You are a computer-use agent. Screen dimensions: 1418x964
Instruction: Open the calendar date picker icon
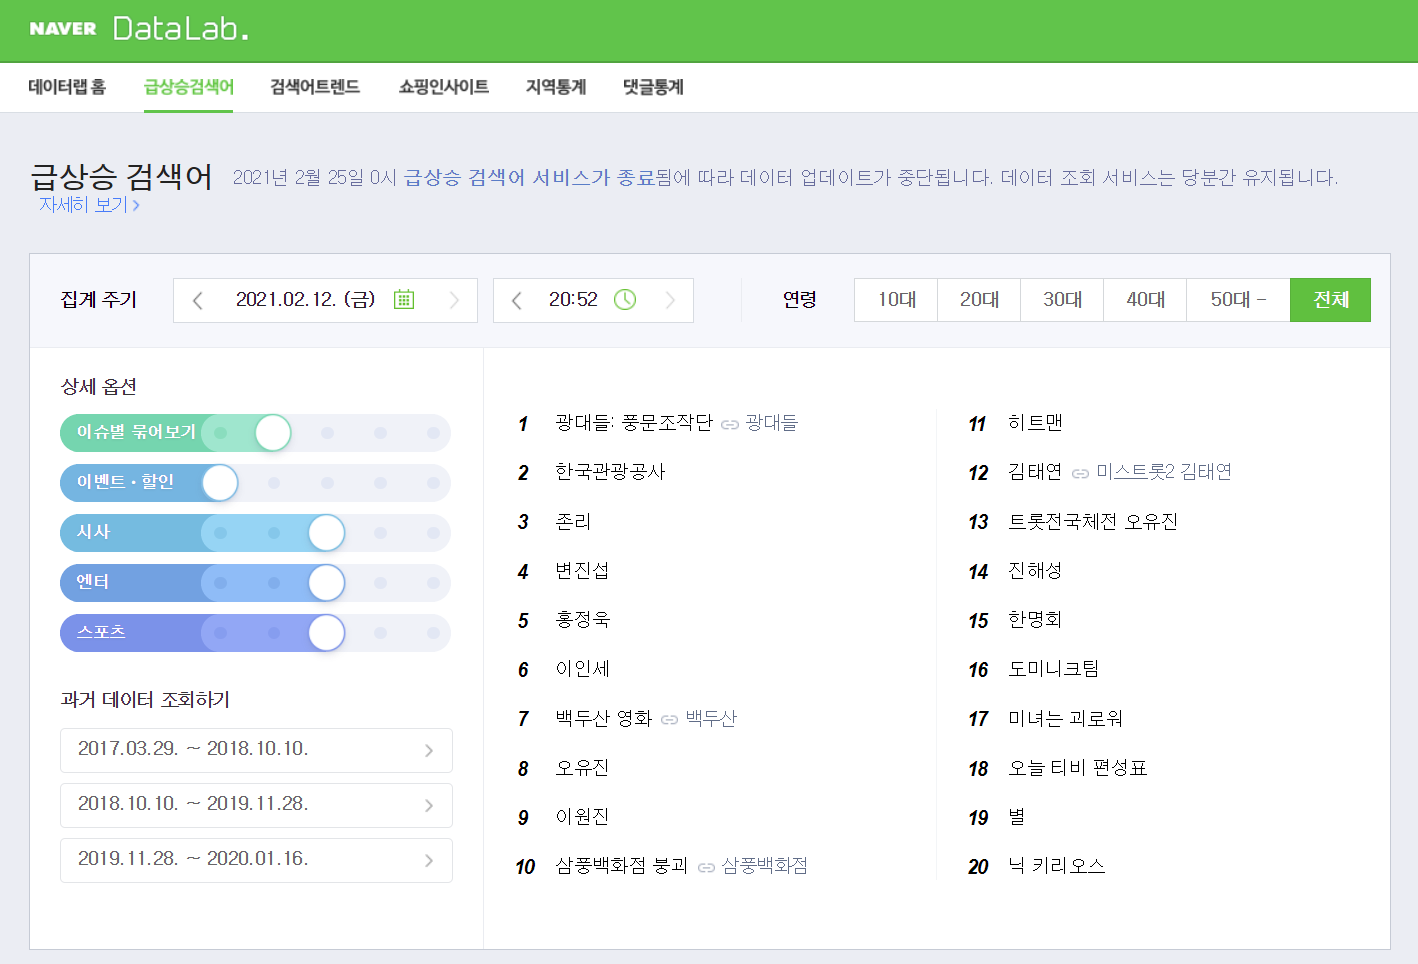[404, 299]
